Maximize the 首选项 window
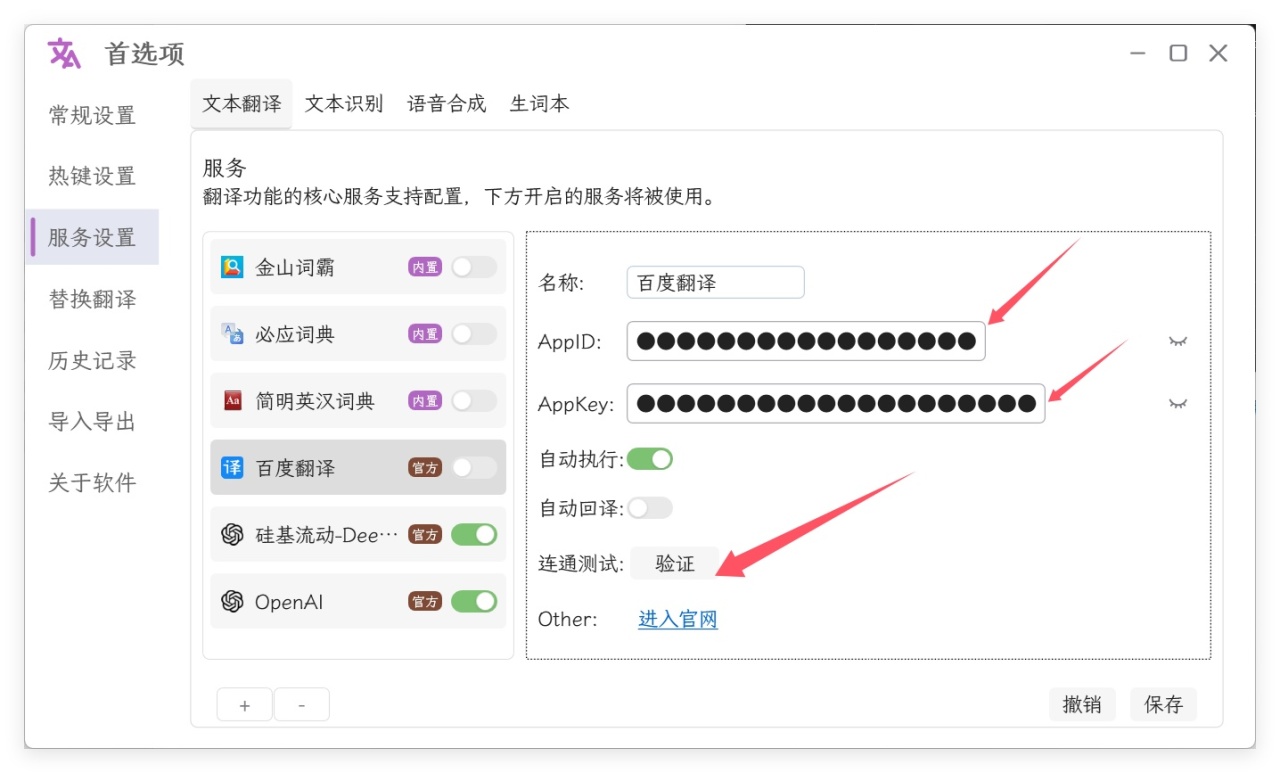Screen dimensions: 1280x773 (x=1178, y=53)
